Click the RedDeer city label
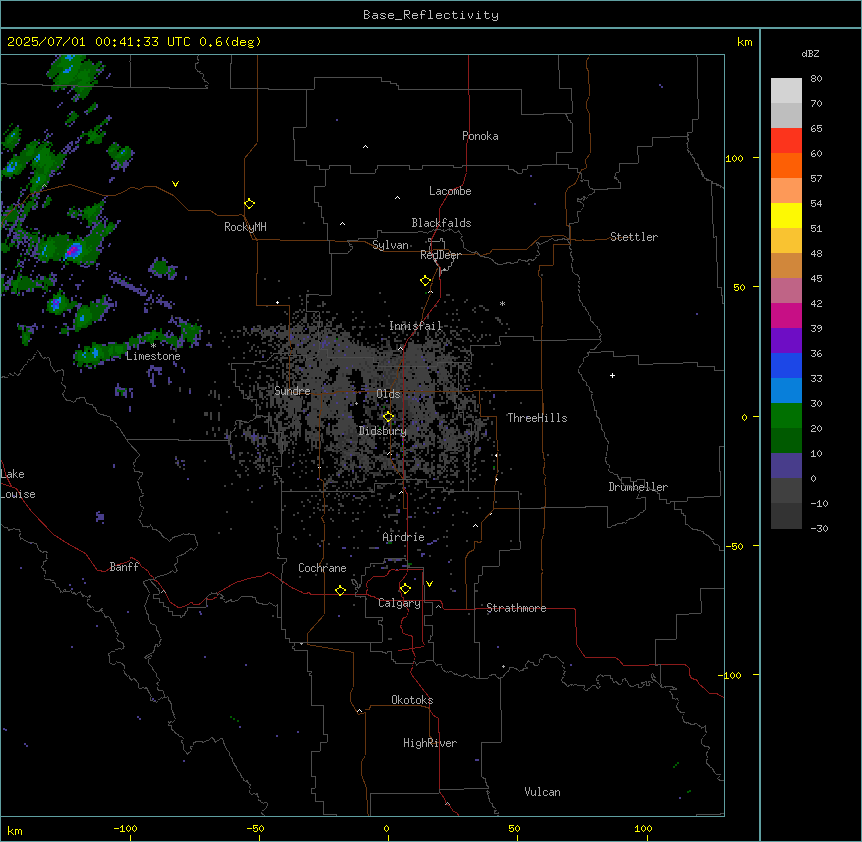Image resolution: width=862 pixels, height=842 pixels. pos(440,255)
